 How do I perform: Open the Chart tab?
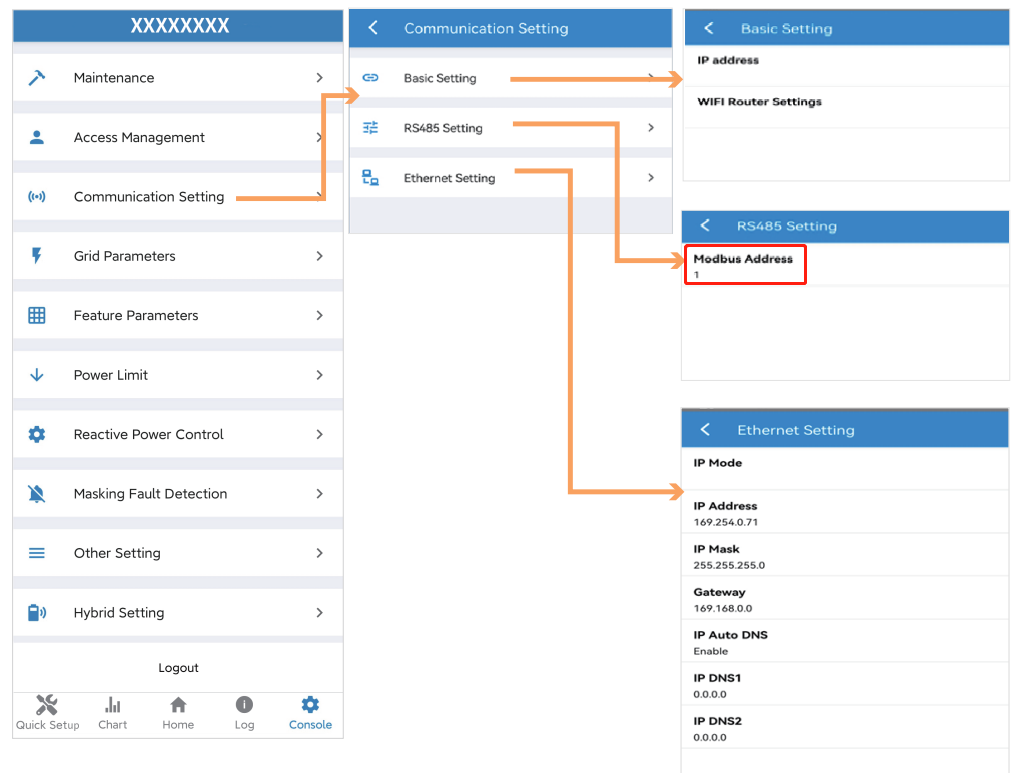pos(113,712)
